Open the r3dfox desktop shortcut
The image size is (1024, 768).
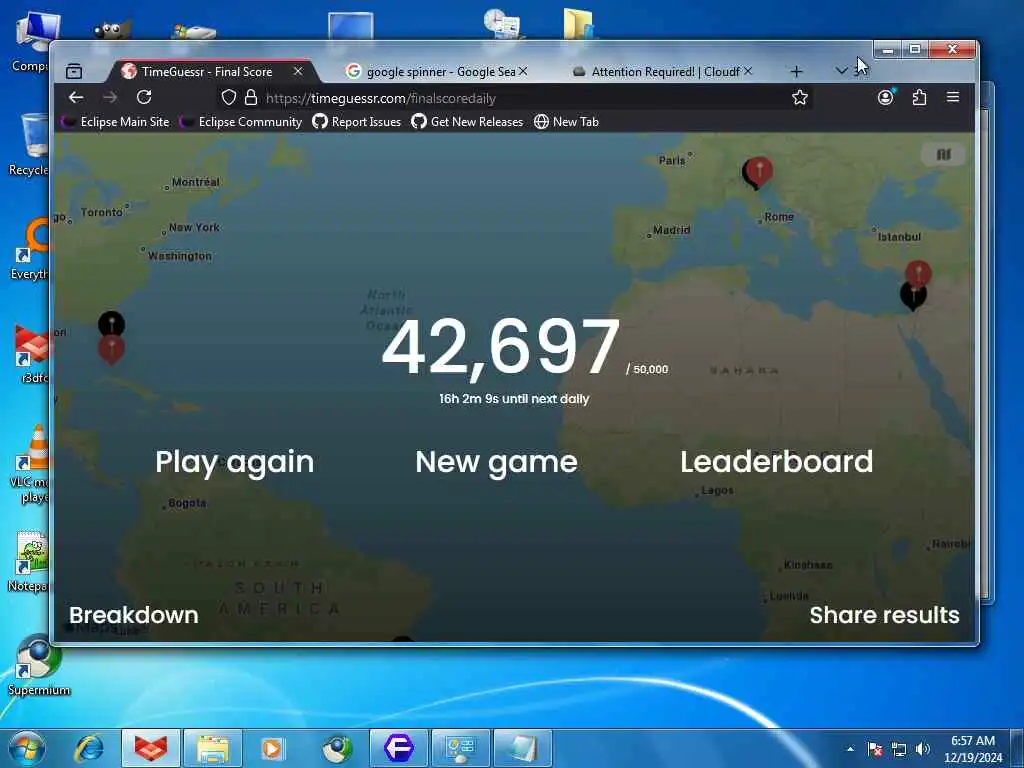(29, 355)
